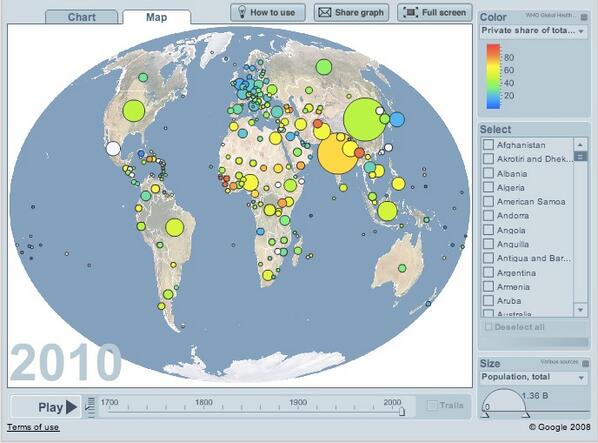
Task: Click the Brazil bubble on map
Action: (x=175, y=228)
